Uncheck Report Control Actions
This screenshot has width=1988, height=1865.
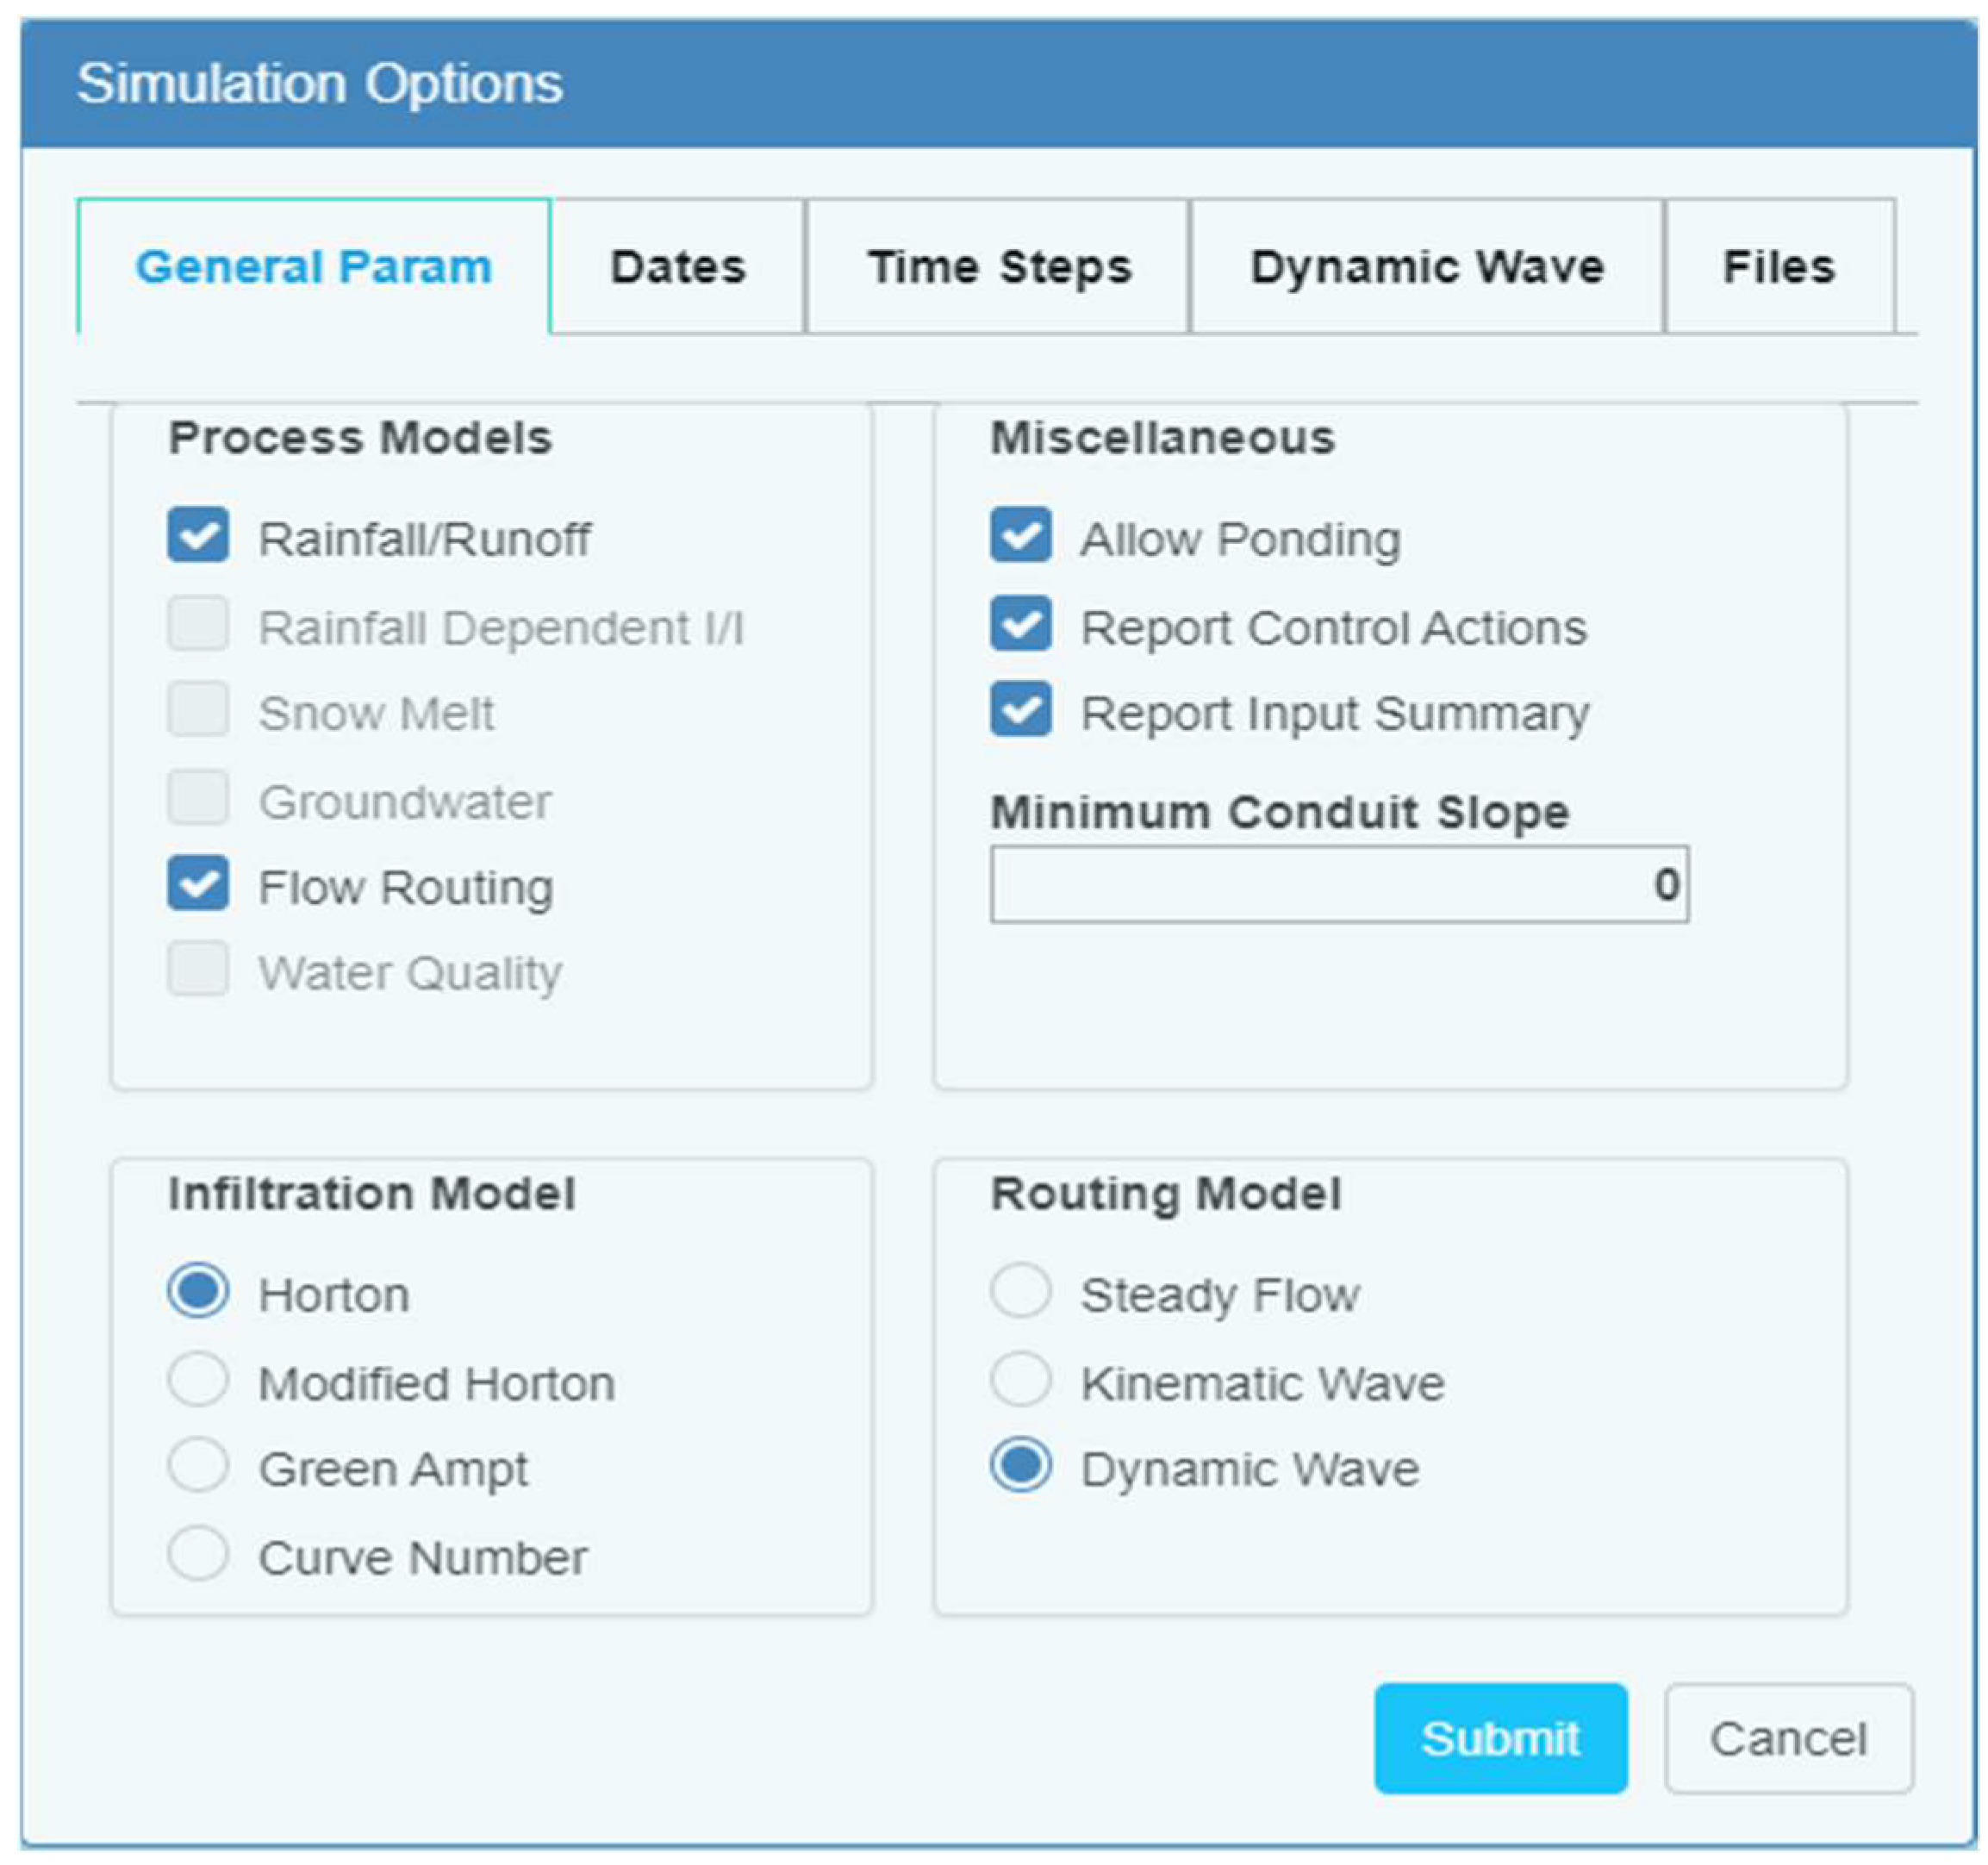click(1020, 624)
